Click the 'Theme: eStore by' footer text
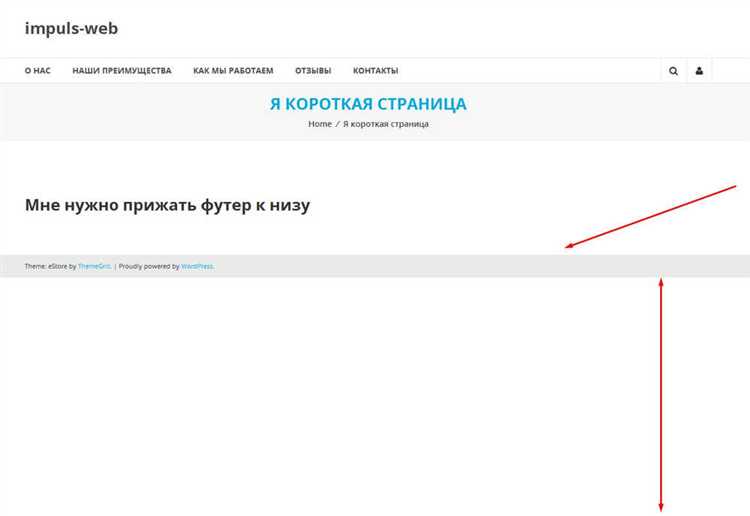Viewport: 750px width, 516px height. (x=50, y=266)
